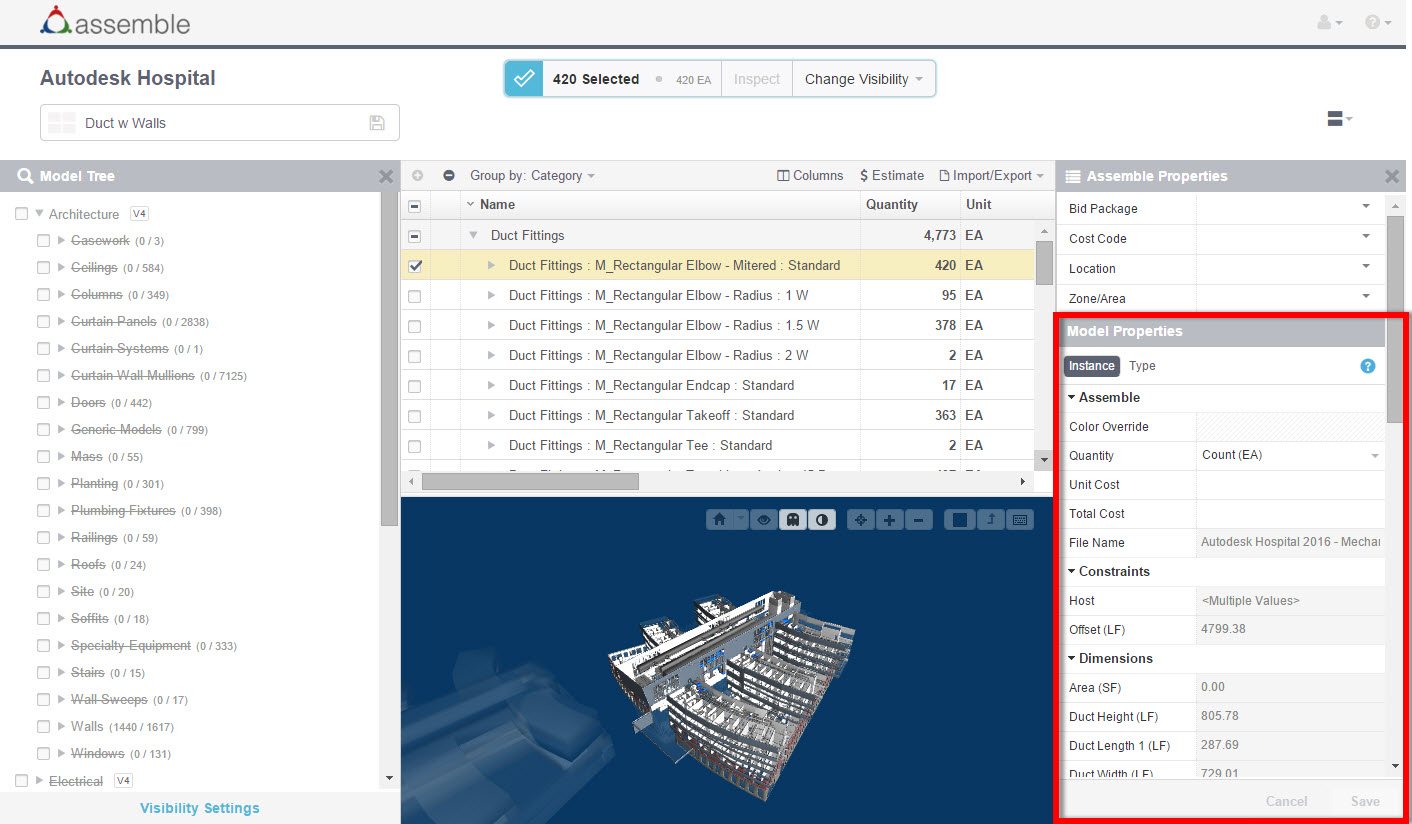This screenshot has width=1412, height=824.
Task: Collapse the Constraints properties section
Action: (1072, 572)
